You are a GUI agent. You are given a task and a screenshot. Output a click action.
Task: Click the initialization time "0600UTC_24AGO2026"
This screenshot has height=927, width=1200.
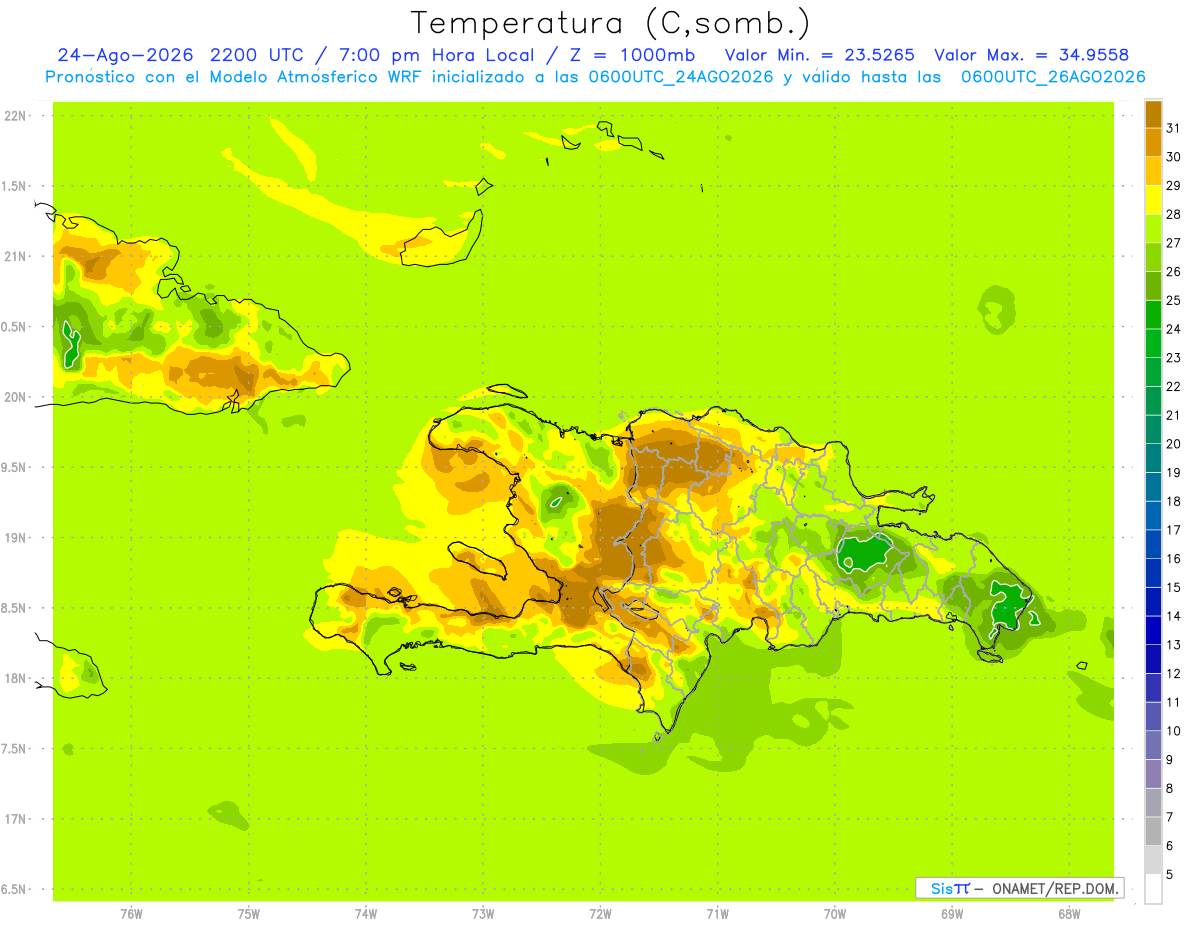pos(680,77)
